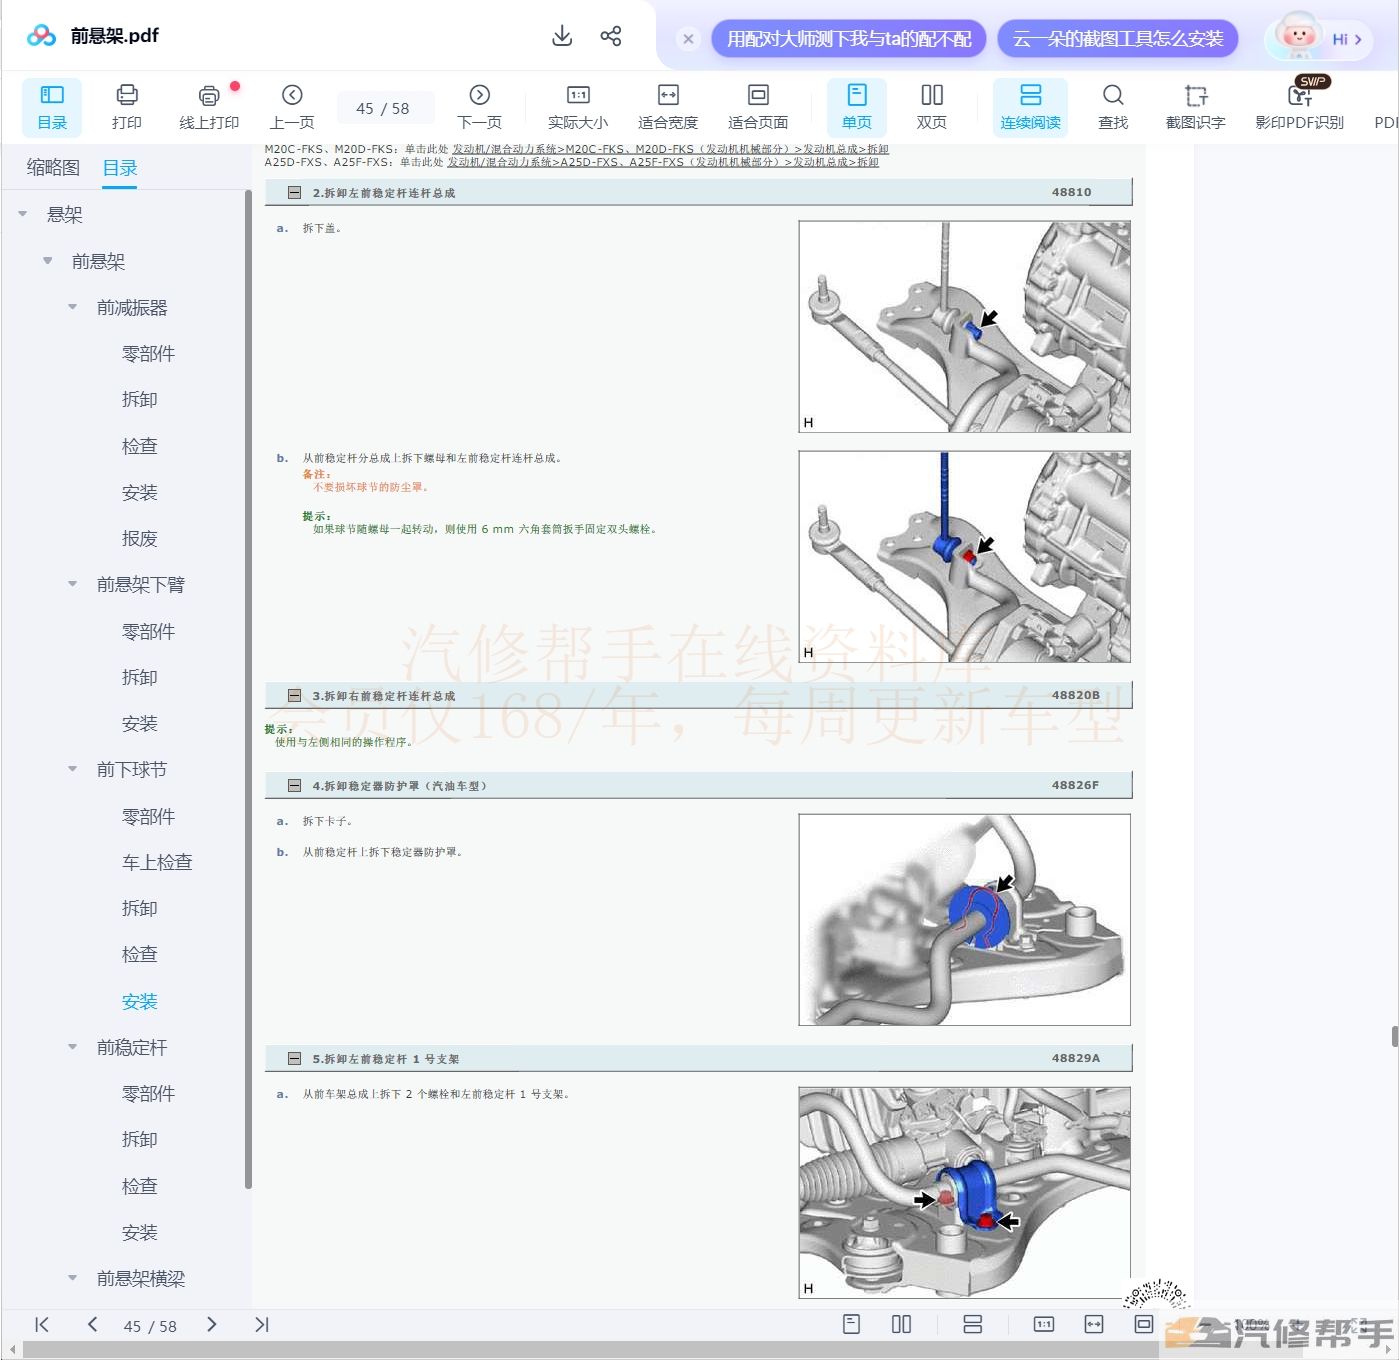The width and height of the screenshot is (1399, 1360).
Task: Open 安装 under 前稳定杆
Action: click(x=140, y=1232)
